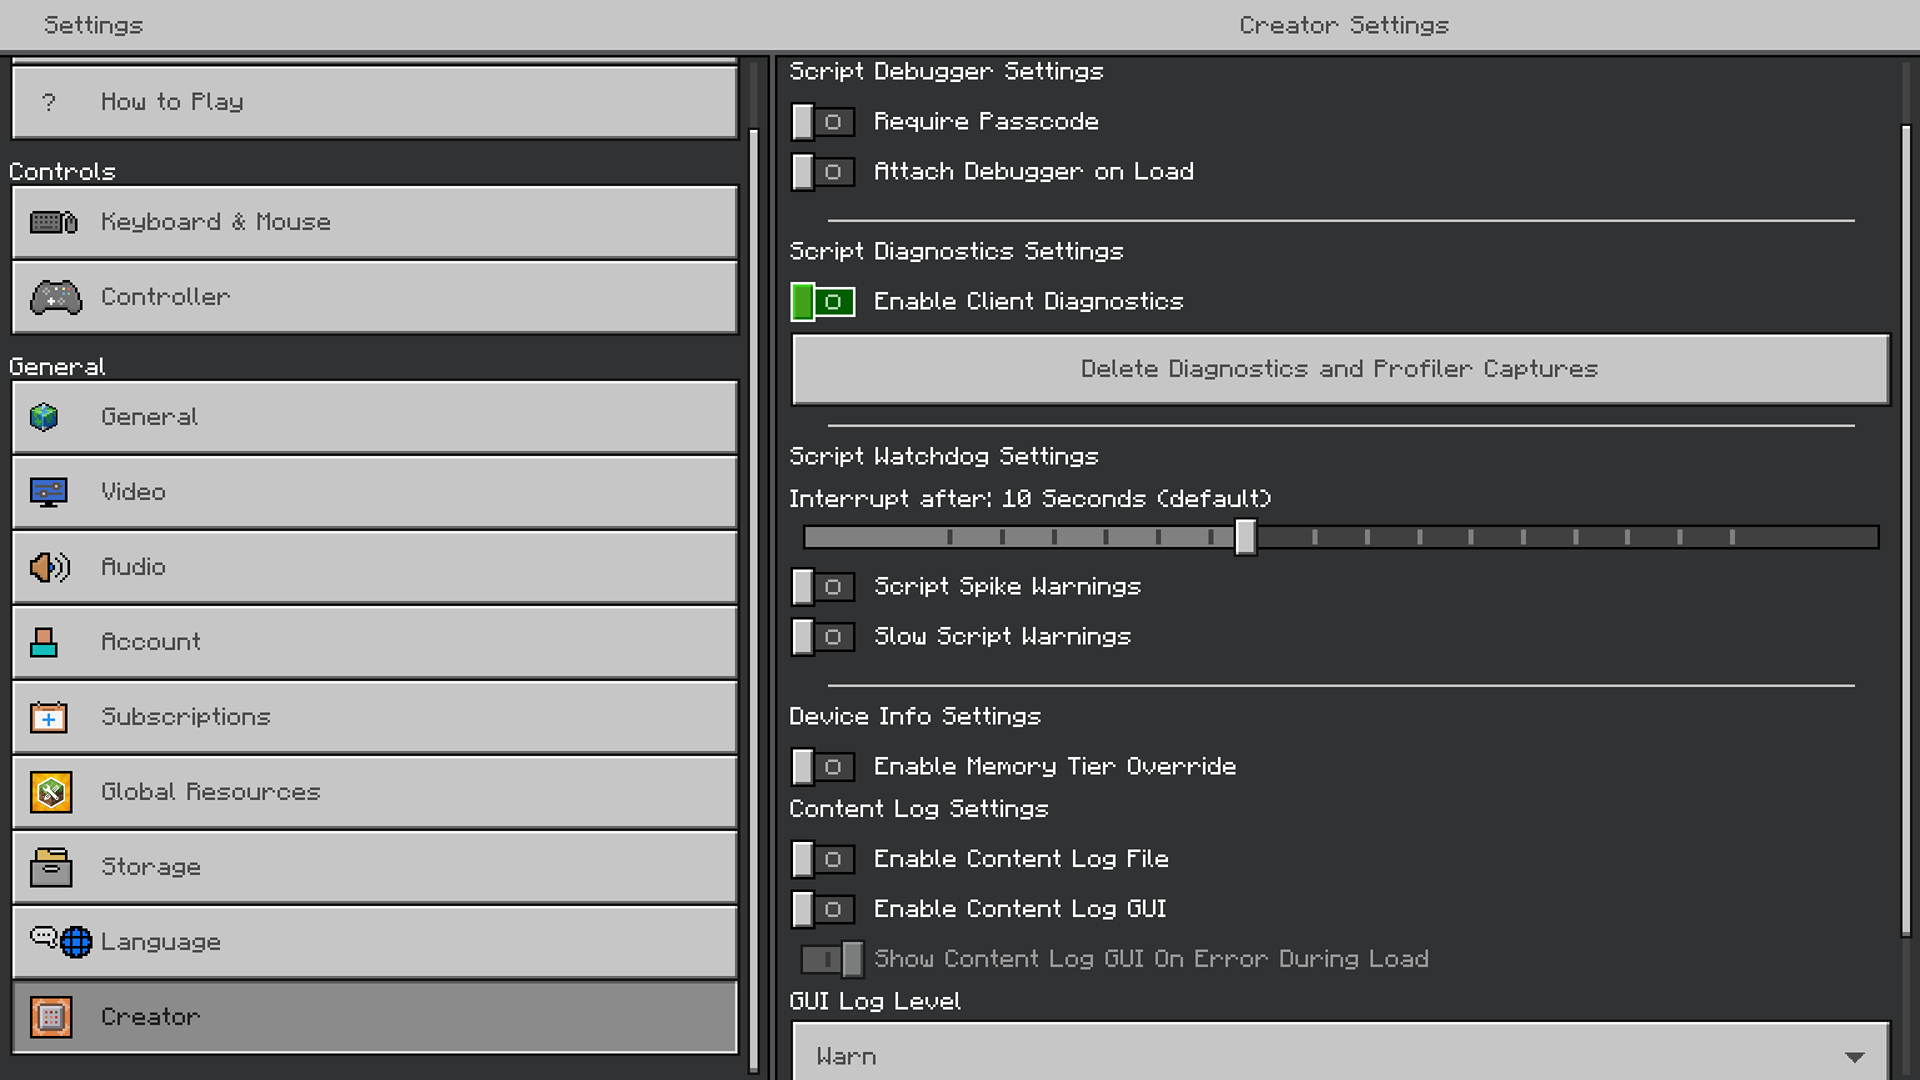Click the keyboard icon for Keyboard & Mouse
Screen dimensions: 1920x1080
(x=53, y=222)
